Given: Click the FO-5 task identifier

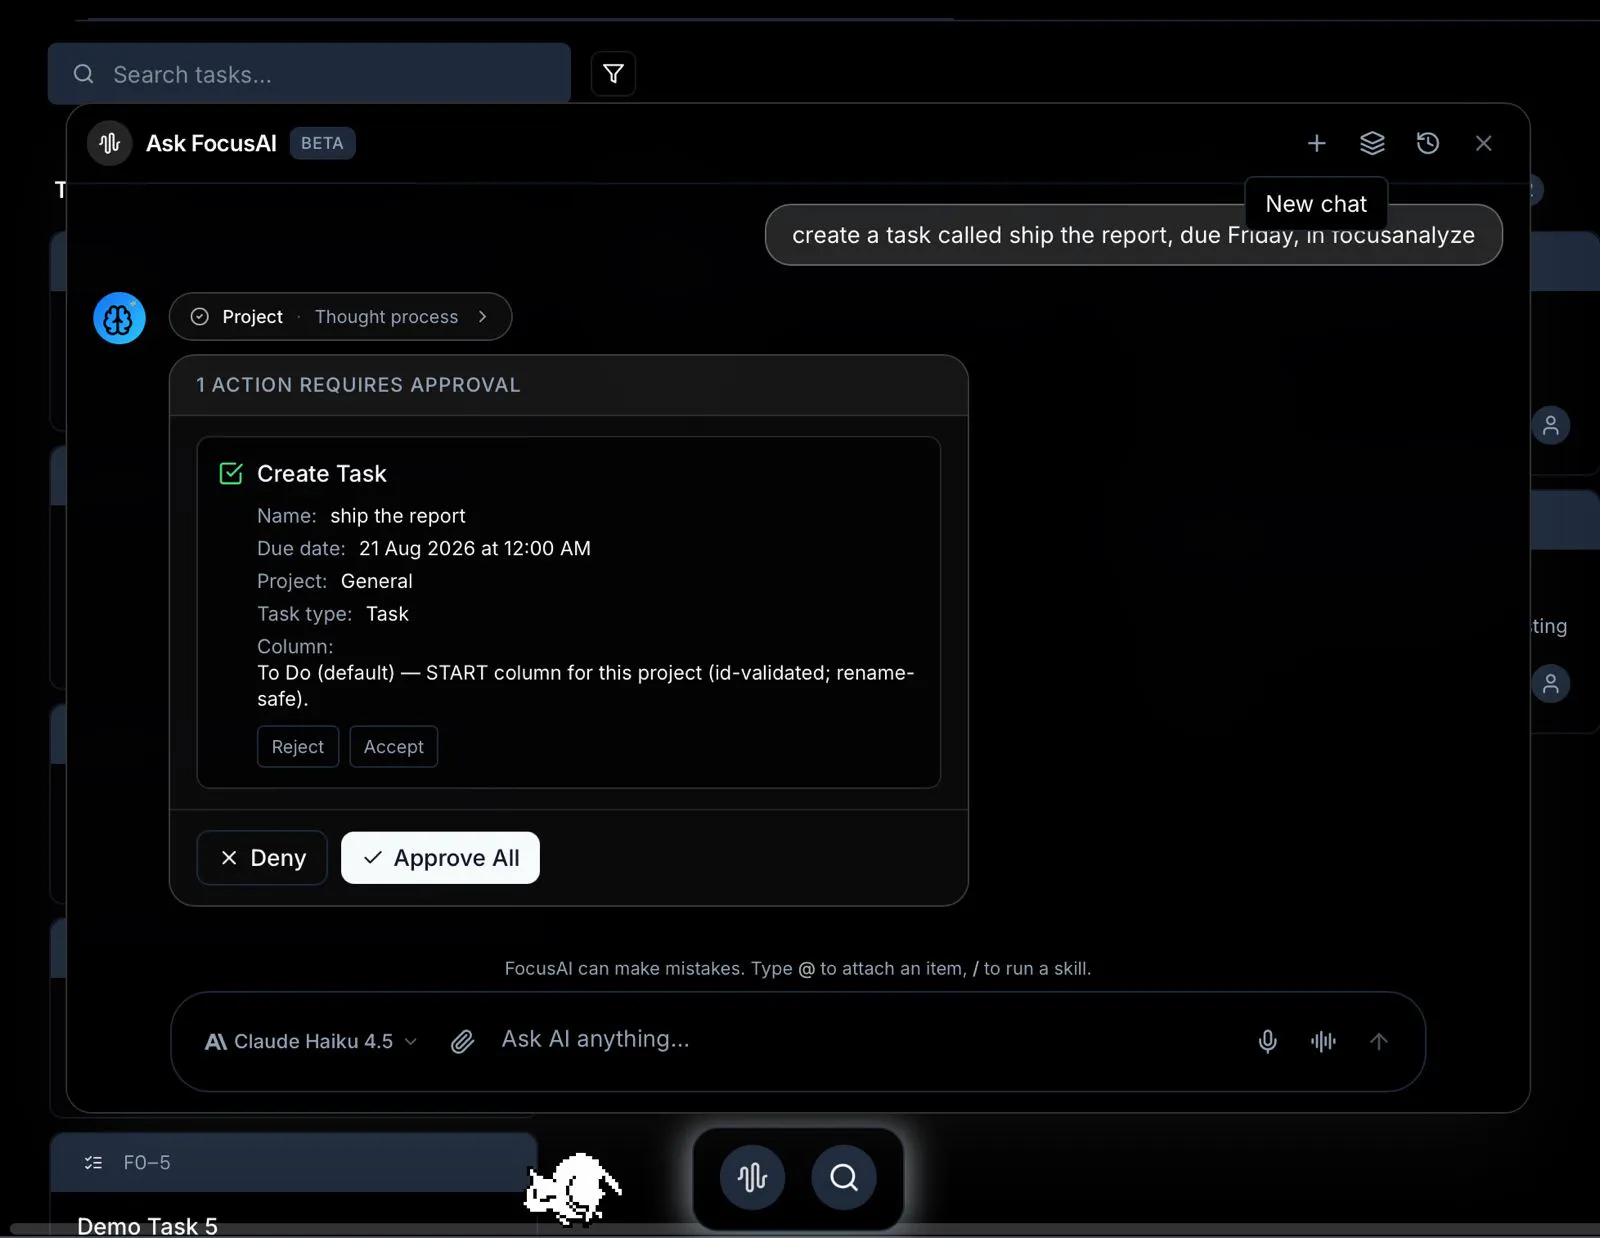Looking at the screenshot, I should click(x=147, y=1163).
